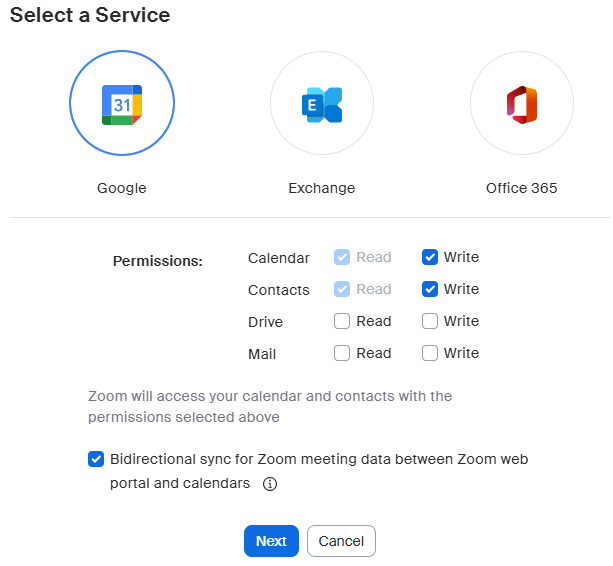Image resolution: width=613 pixels, height=566 pixels.
Task: Enable Drive Write permission
Action: pyautogui.click(x=430, y=321)
